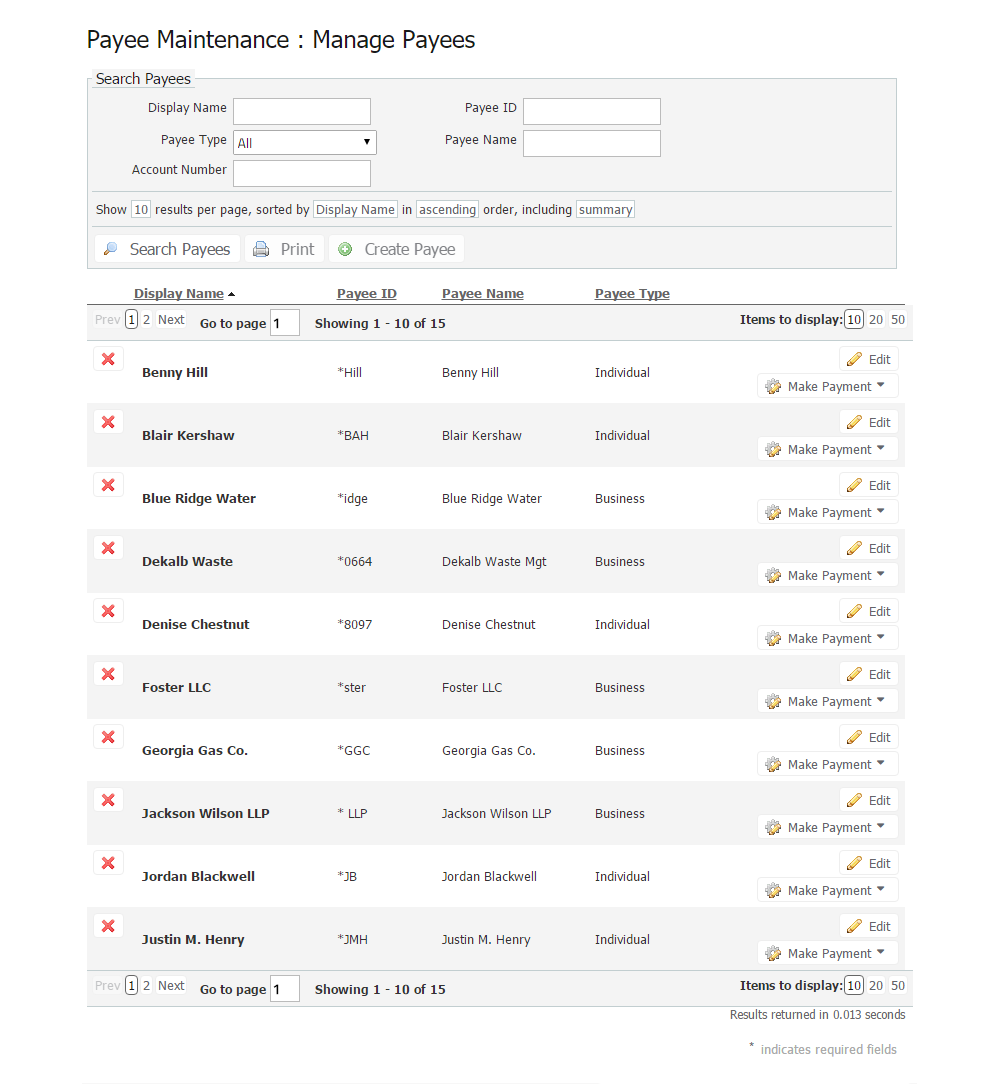Expand Make Payment menu for Georgia Gas Co.

tap(827, 764)
